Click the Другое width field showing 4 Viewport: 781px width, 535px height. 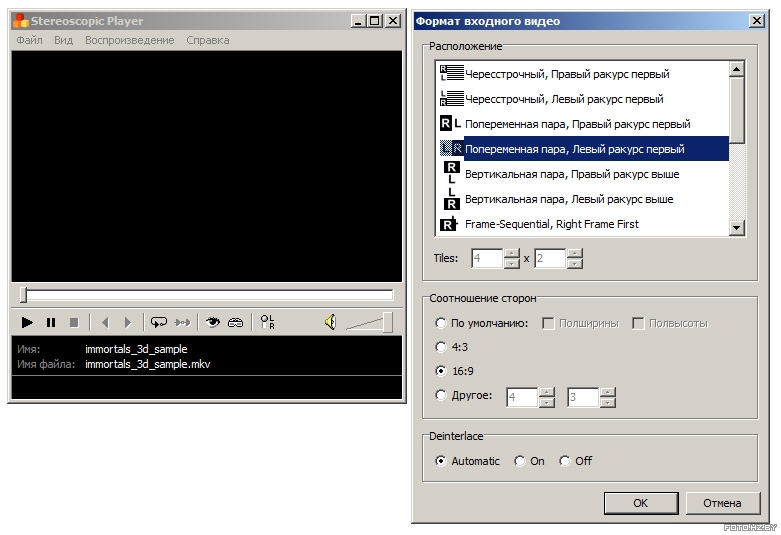click(x=521, y=397)
